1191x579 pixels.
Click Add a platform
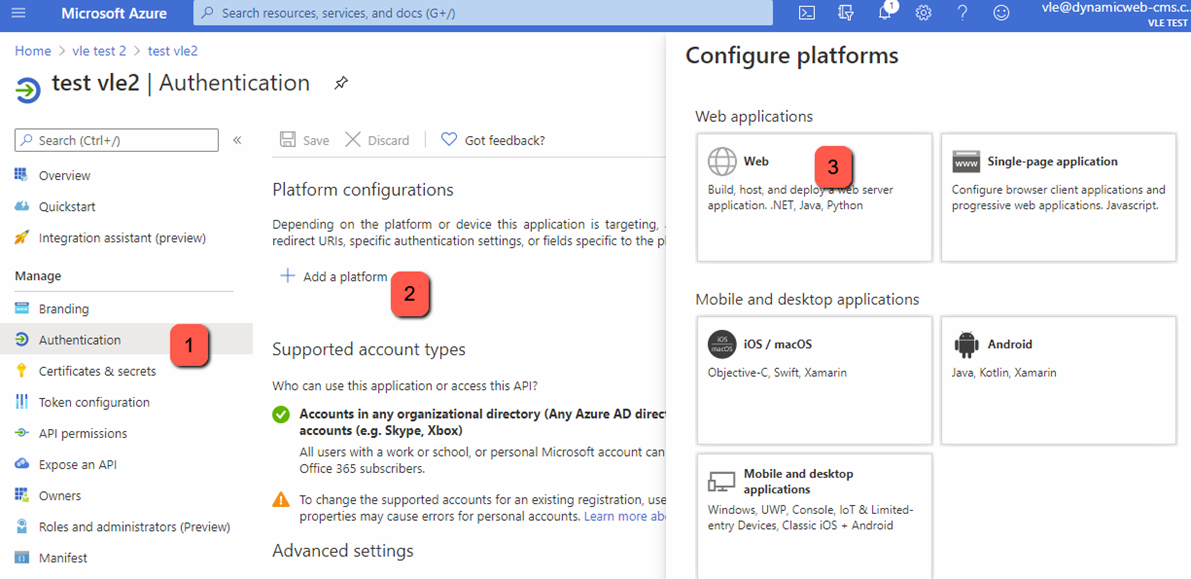[334, 277]
